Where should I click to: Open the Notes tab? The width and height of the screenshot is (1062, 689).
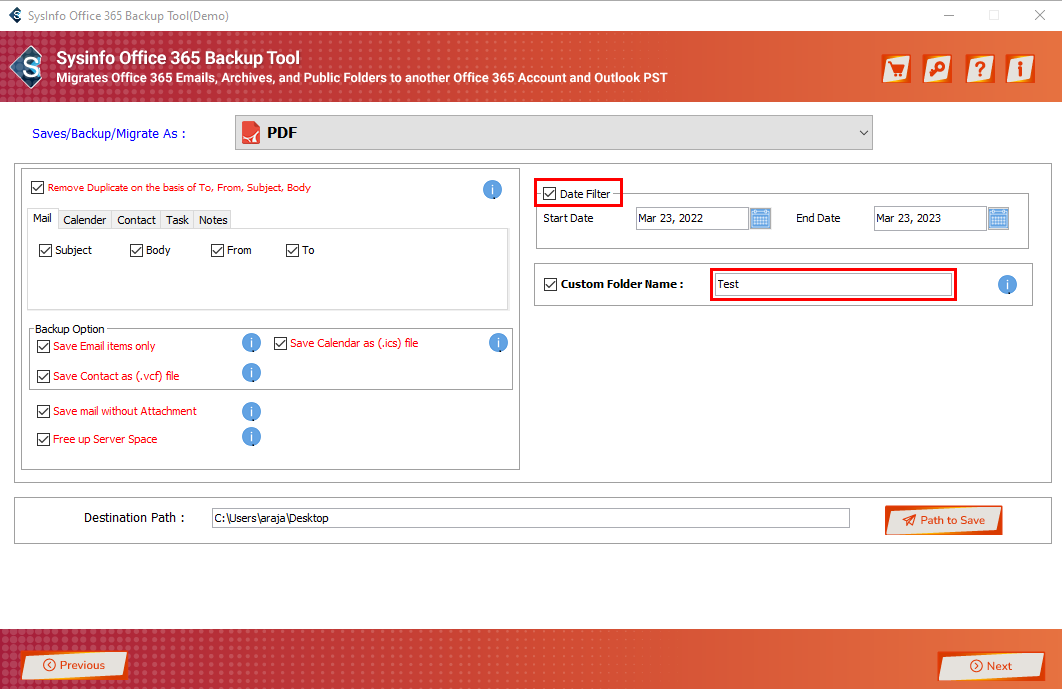[x=213, y=220]
